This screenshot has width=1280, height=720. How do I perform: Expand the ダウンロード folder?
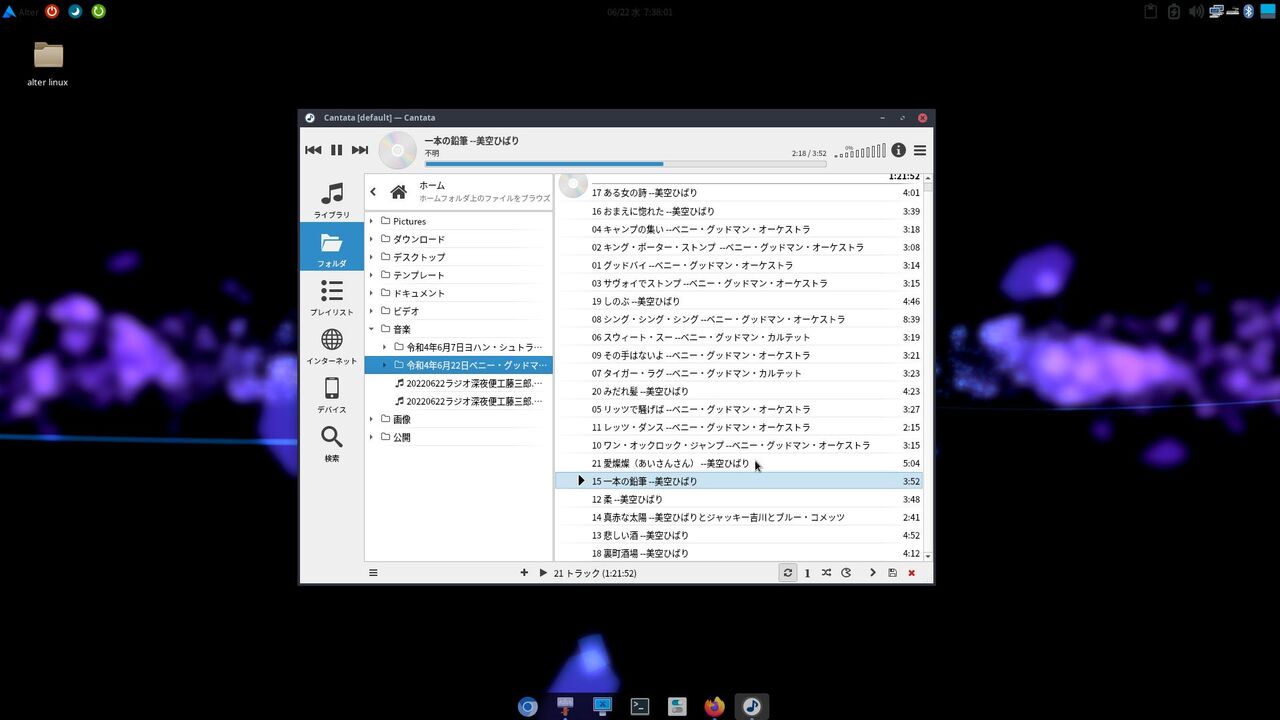pyautogui.click(x=371, y=239)
